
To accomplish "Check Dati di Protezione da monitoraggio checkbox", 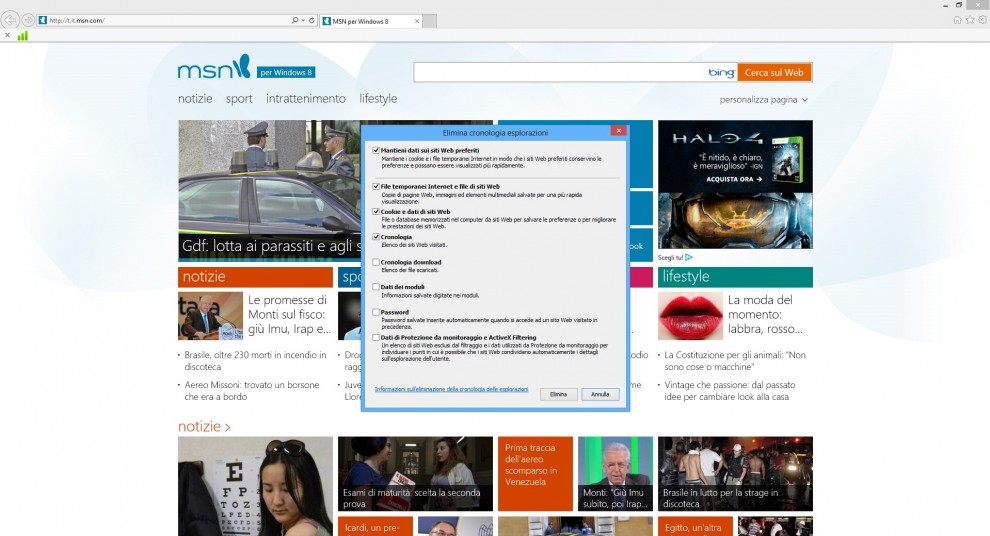I will click(x=376, y=338).
